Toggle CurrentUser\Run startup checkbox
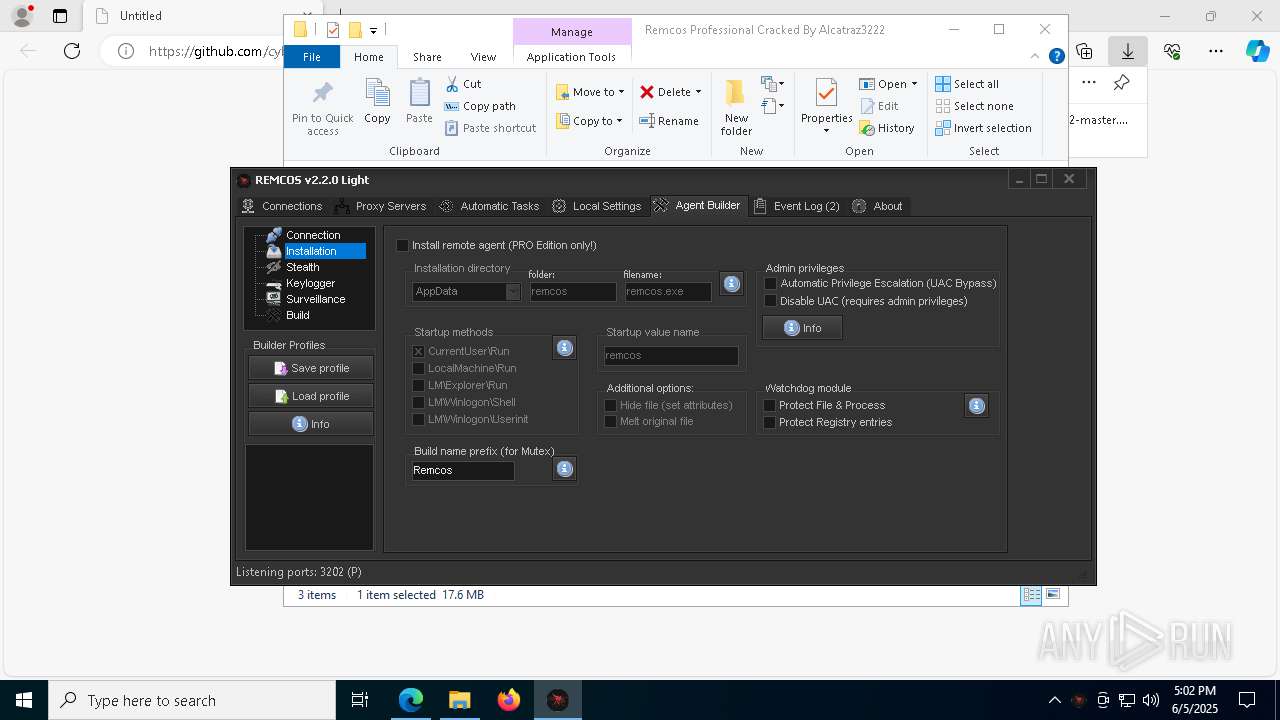The width and height of the screenshot is (1280, 720). click(x=418, y=351)
